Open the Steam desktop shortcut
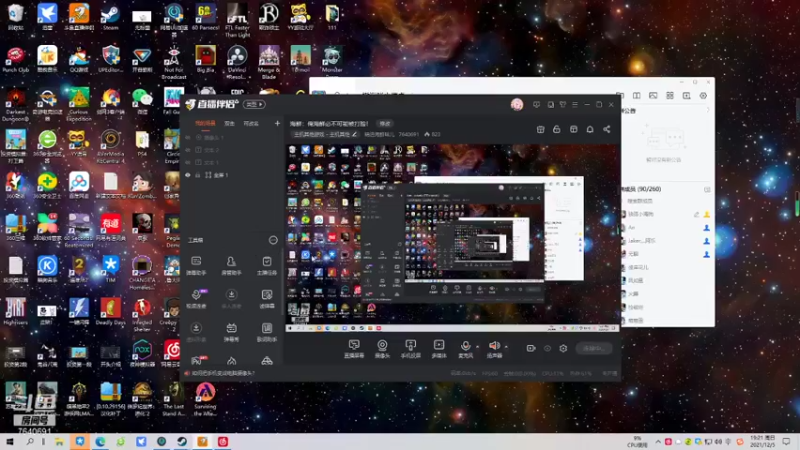The width and height of the screenshot is (800, 450). click(110, 17)
